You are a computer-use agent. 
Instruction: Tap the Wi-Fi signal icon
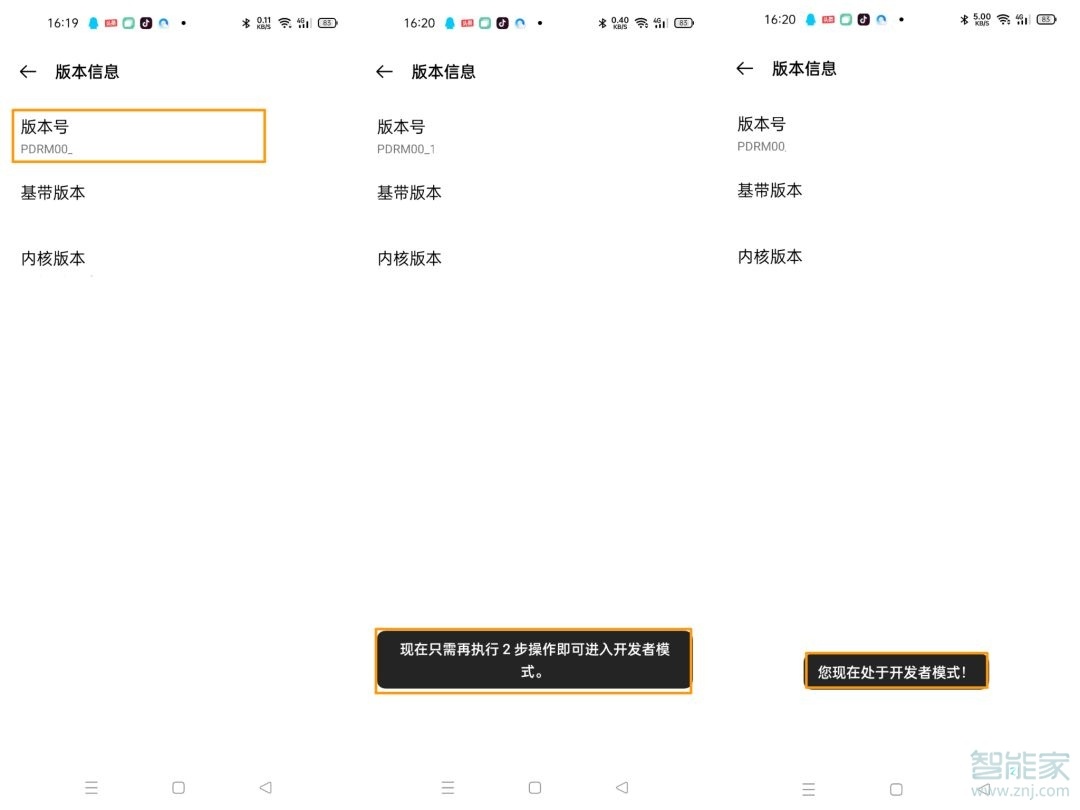(x=283, y=22)
